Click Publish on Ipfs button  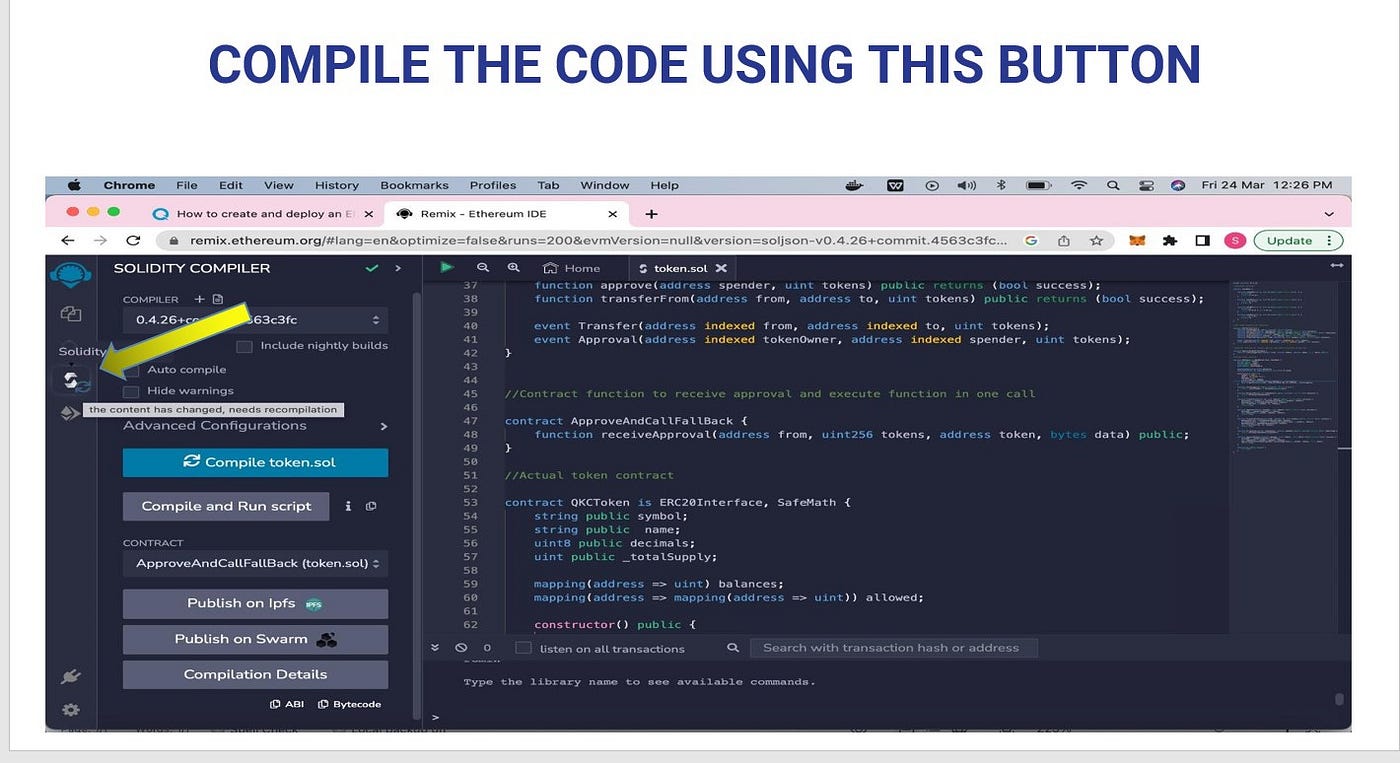pos(255,603)
